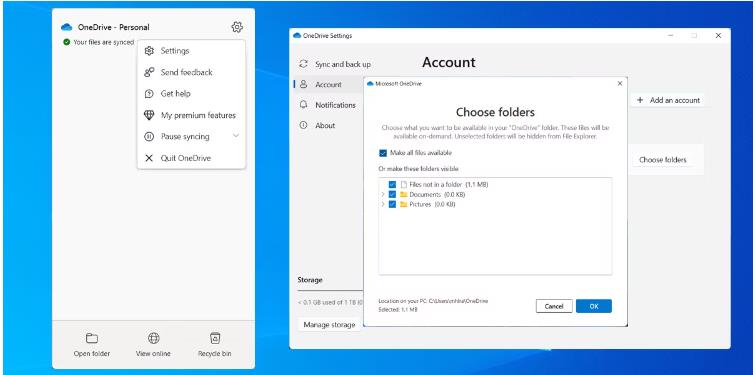Click the Documents folder icon in tree
Screen dimensions: 755x375
pos(404,194)
